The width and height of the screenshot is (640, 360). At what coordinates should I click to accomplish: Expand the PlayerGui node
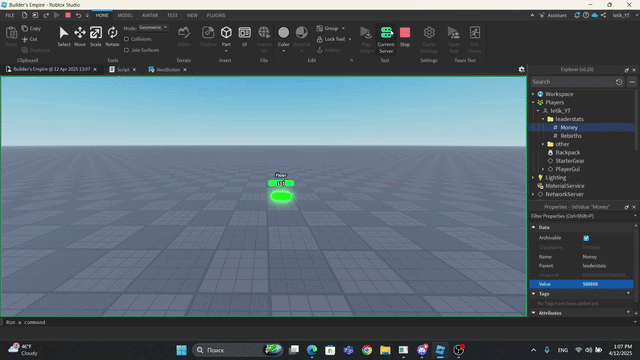click(x=543, y=169)
